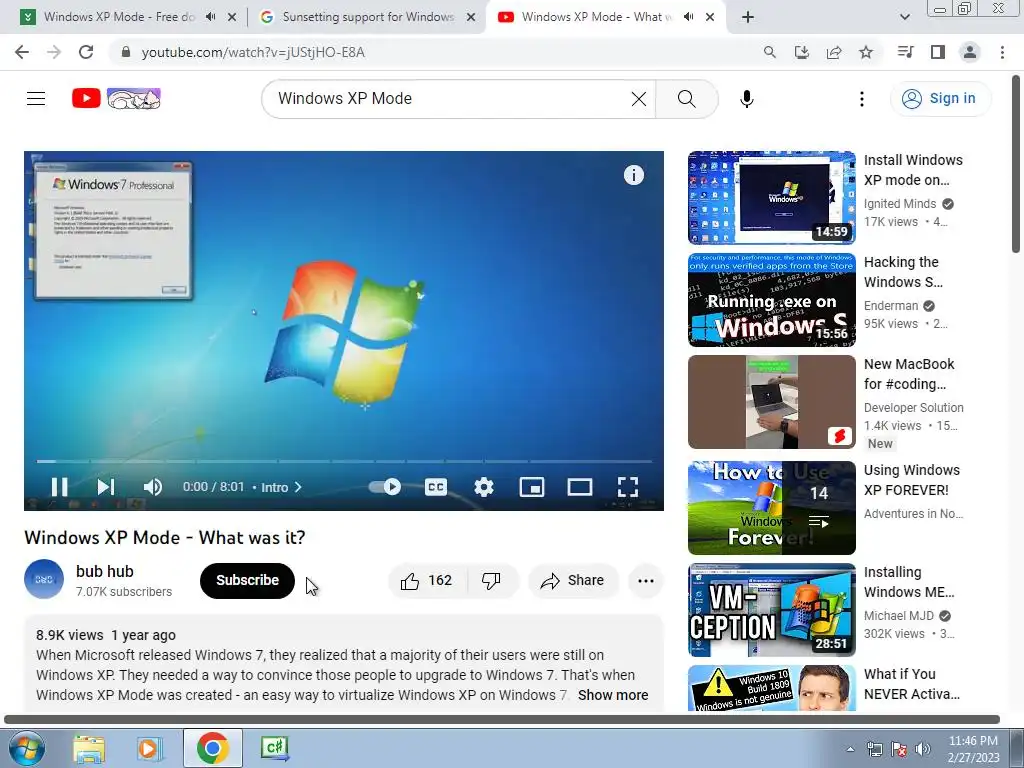Click the address bar URL
The height and width of the screenshot is (768, 1024).
click(x=253, y=52)
